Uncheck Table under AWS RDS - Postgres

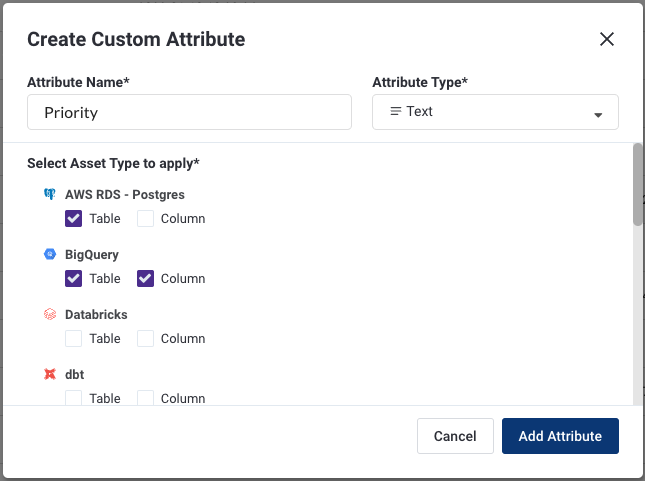73,218
